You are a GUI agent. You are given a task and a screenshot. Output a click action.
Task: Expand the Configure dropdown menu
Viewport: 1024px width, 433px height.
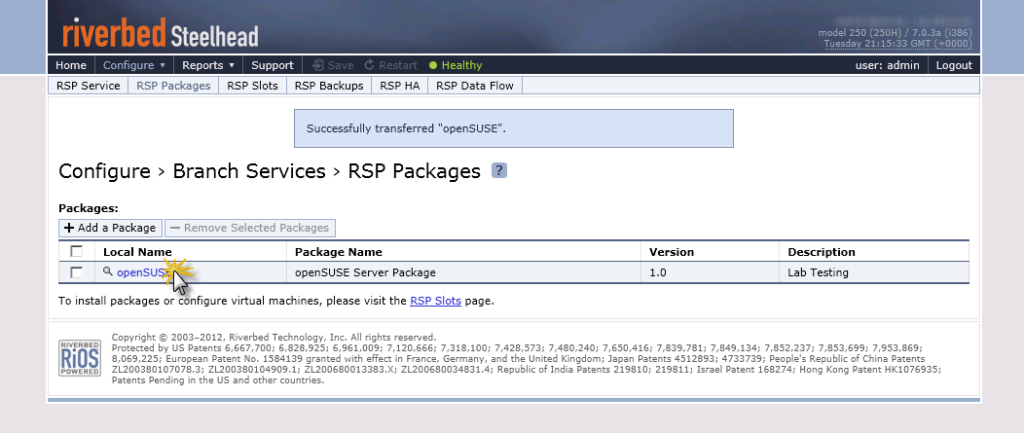tap(135, 65)
